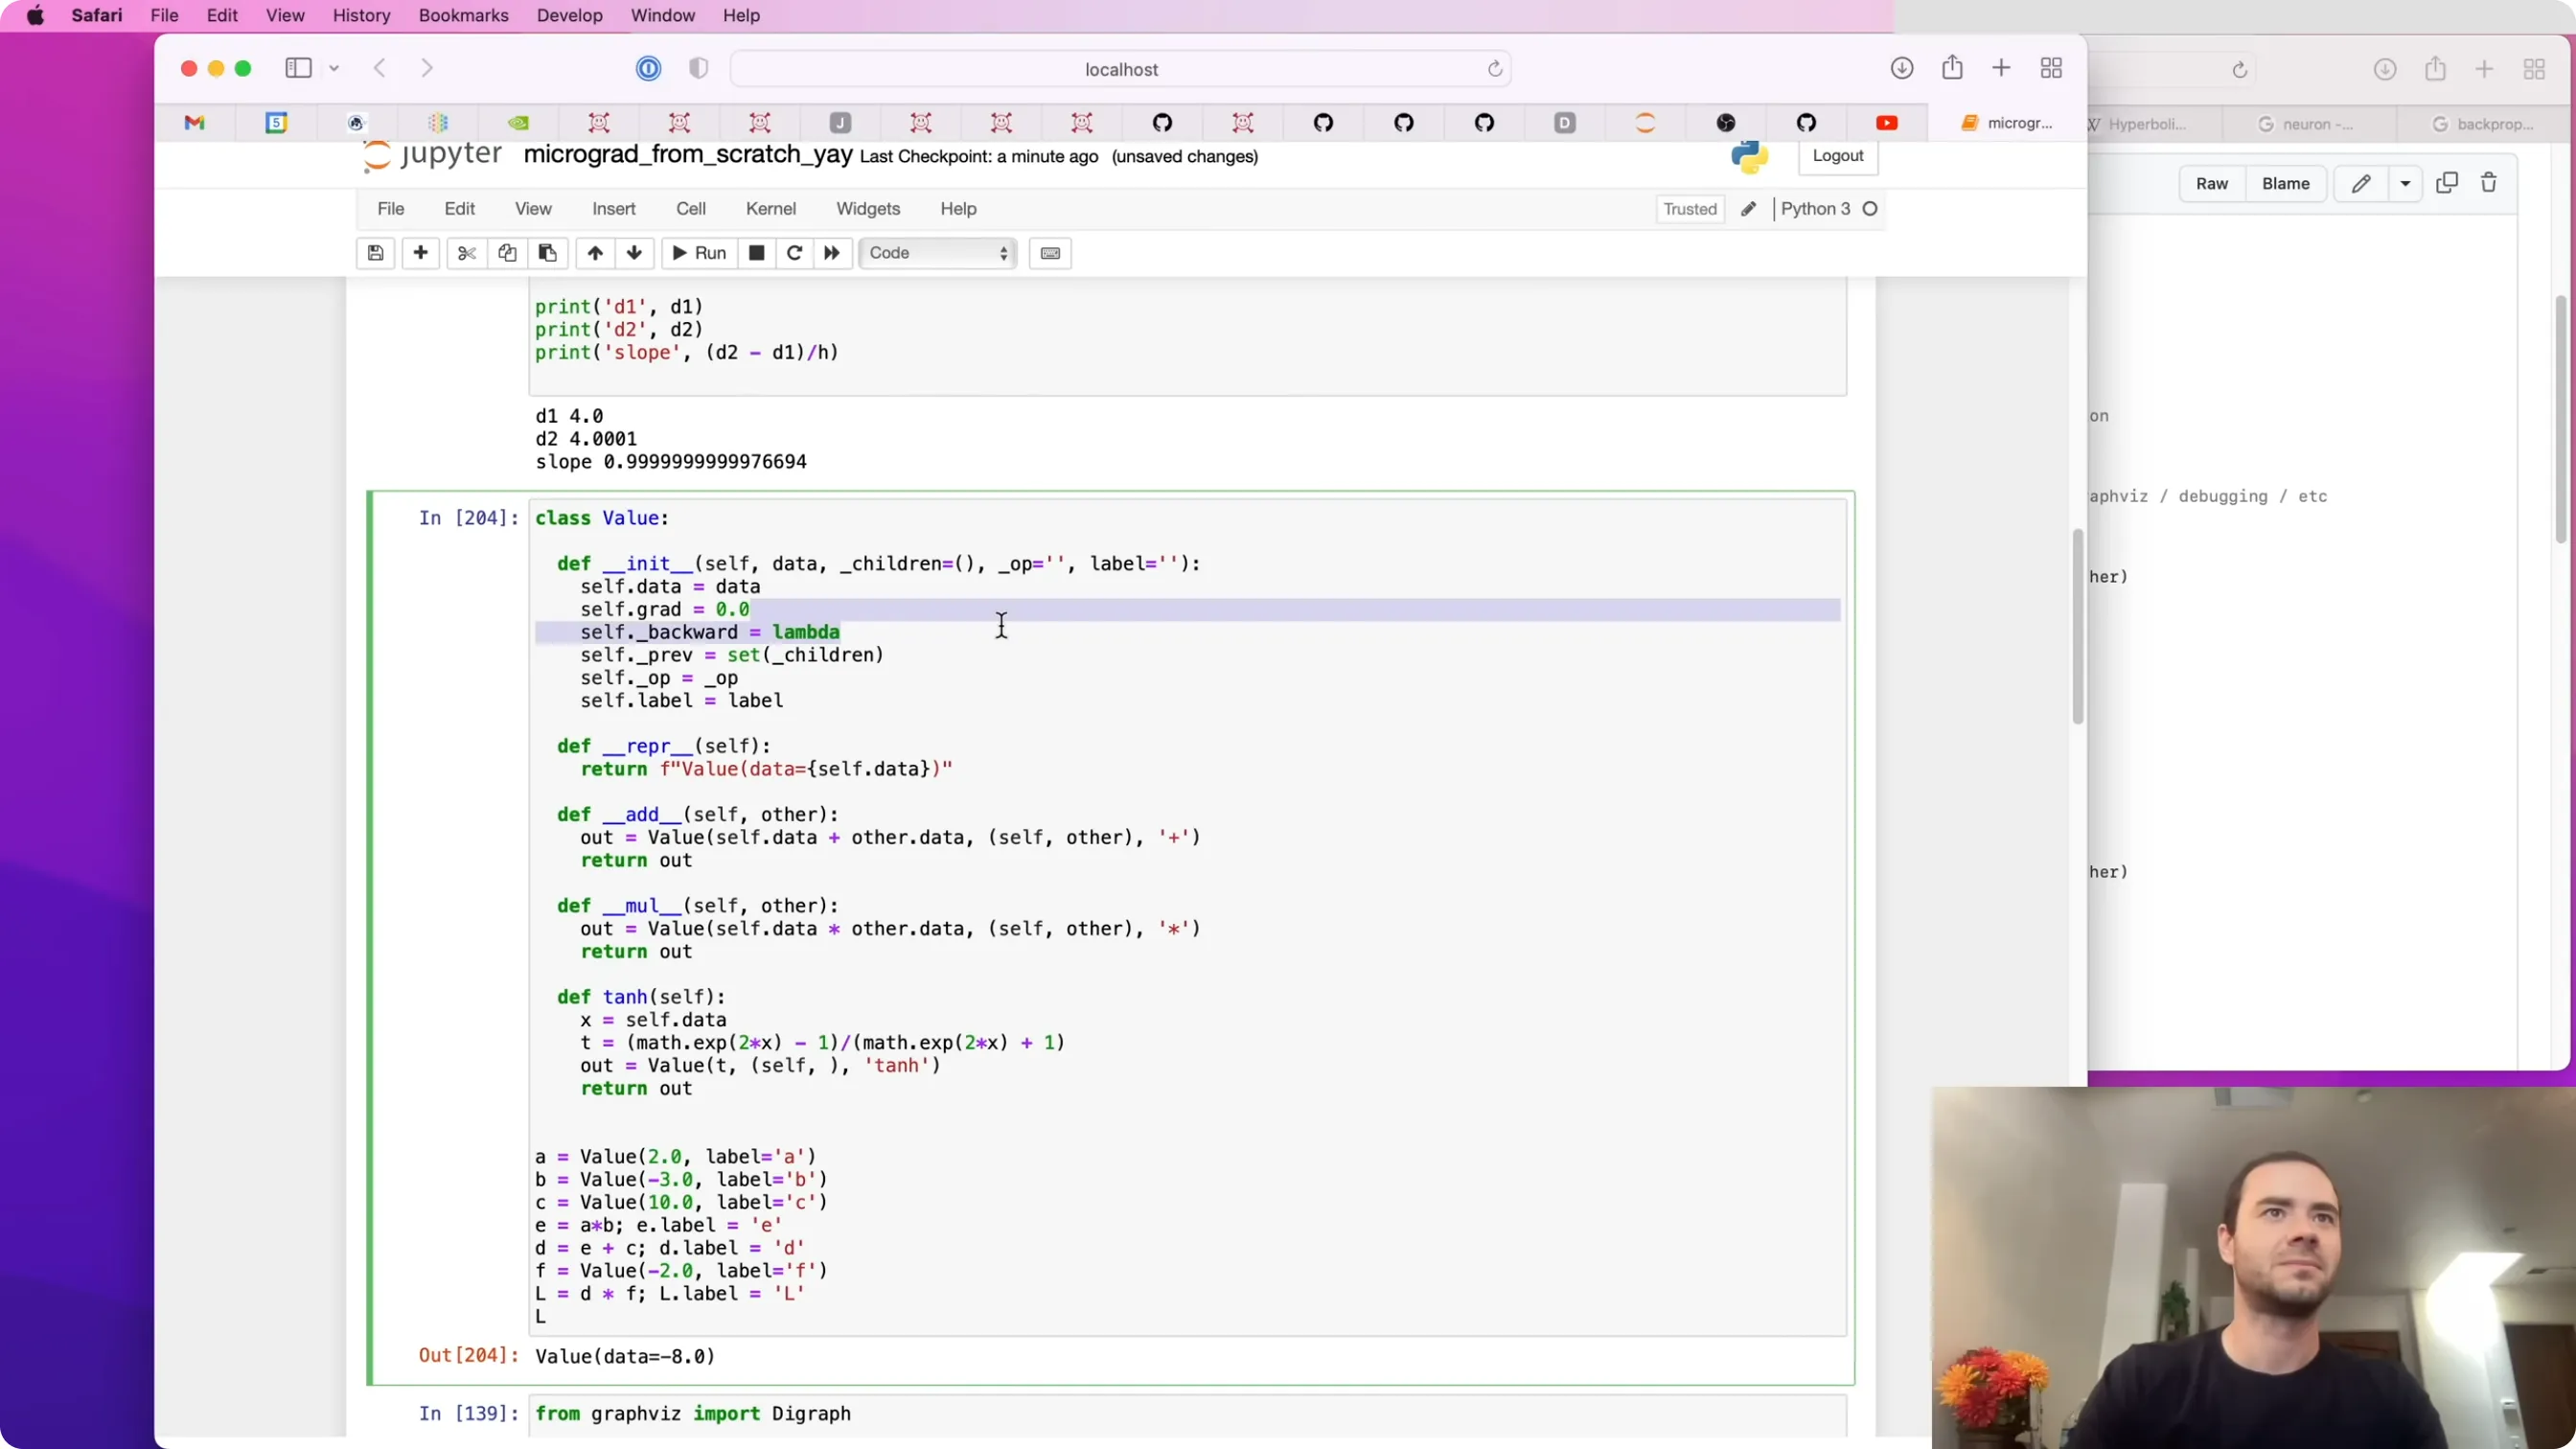Expand the edit options dropdown in GitHub window

[x=2405, y=184]
